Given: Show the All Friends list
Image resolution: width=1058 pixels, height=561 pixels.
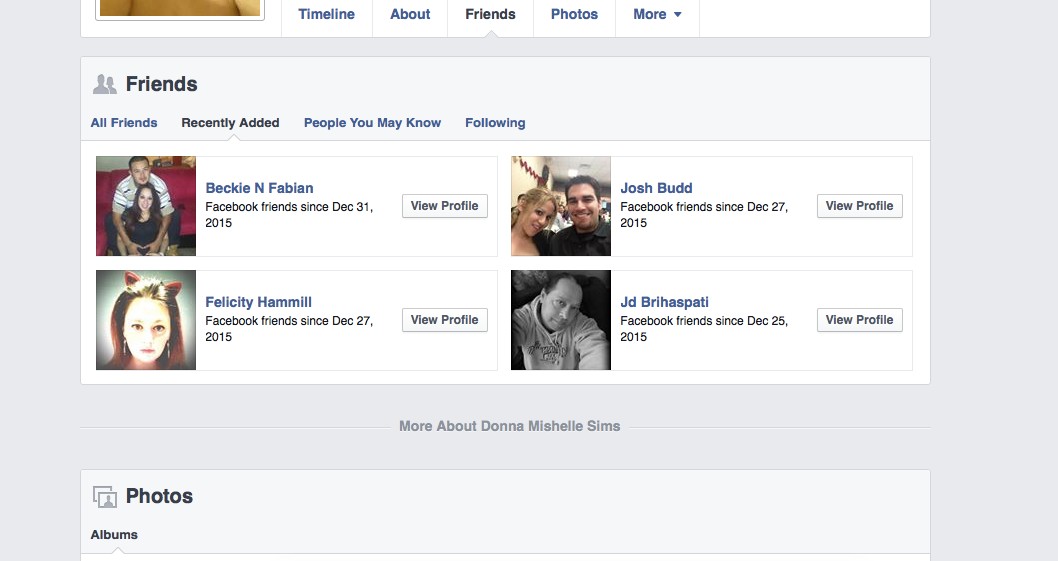Looking at the screenshot, I should point(124,123).
